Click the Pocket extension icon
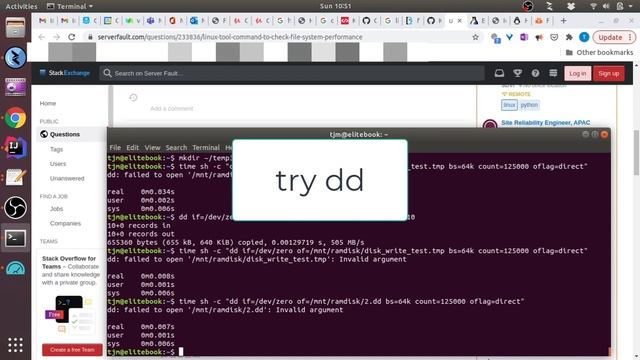The image size is (640, 360). pos(554,37)
